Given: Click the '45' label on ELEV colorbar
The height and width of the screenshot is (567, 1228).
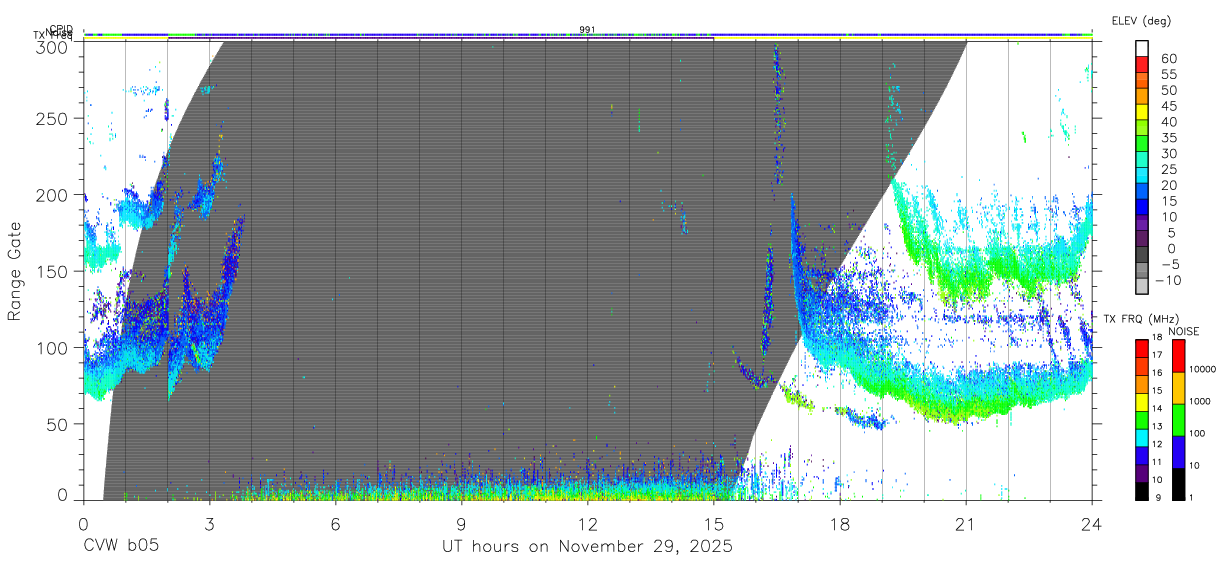Looking at the screenshot, I should [x=1168, y=106].
